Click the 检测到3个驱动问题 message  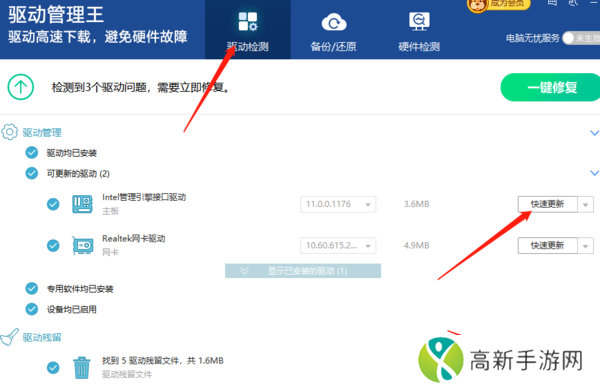(140, 88)
